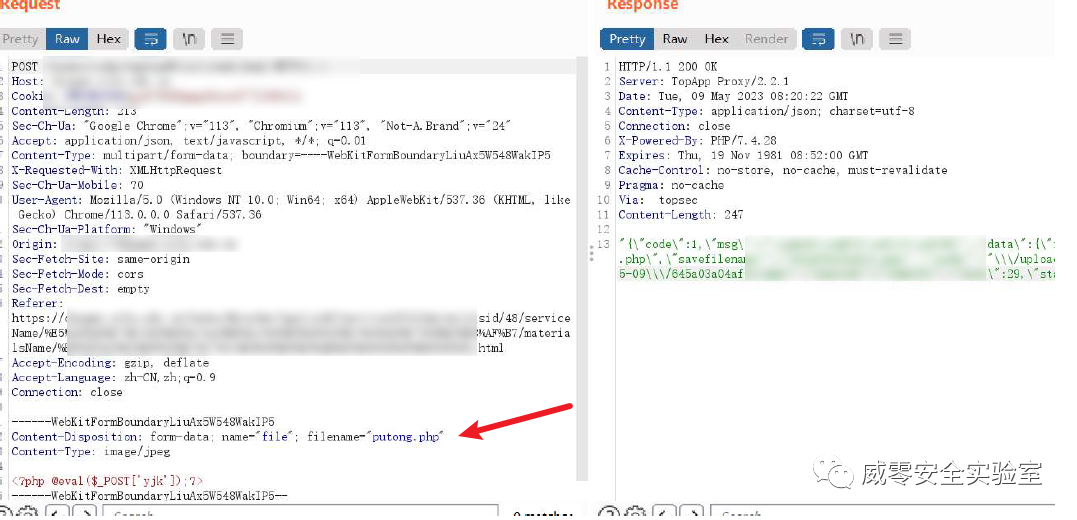Click the "Referer:" header label
This screenshot has height=520, width=1077.
[x=37, y=304]
